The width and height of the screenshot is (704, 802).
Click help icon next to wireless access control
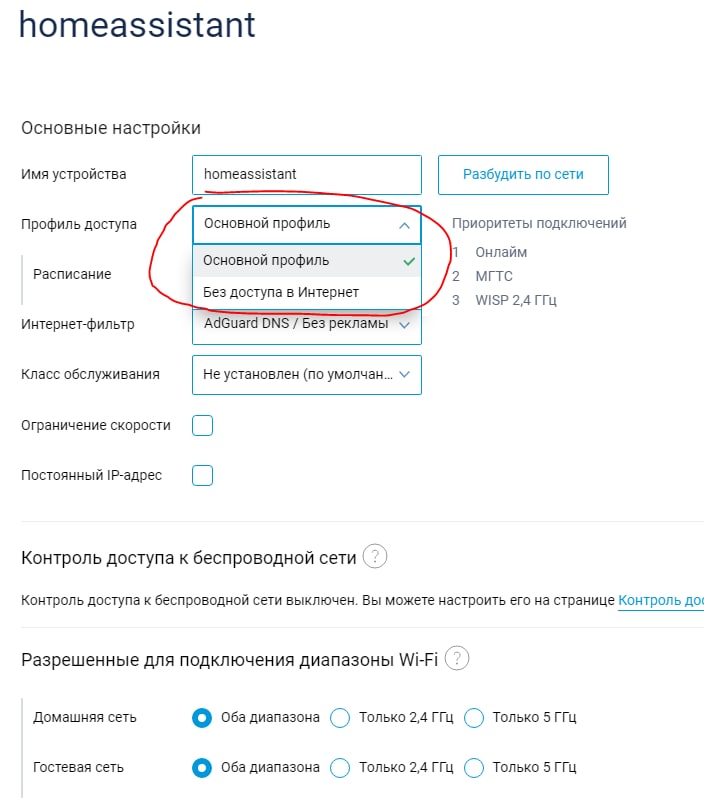point(375,557)
